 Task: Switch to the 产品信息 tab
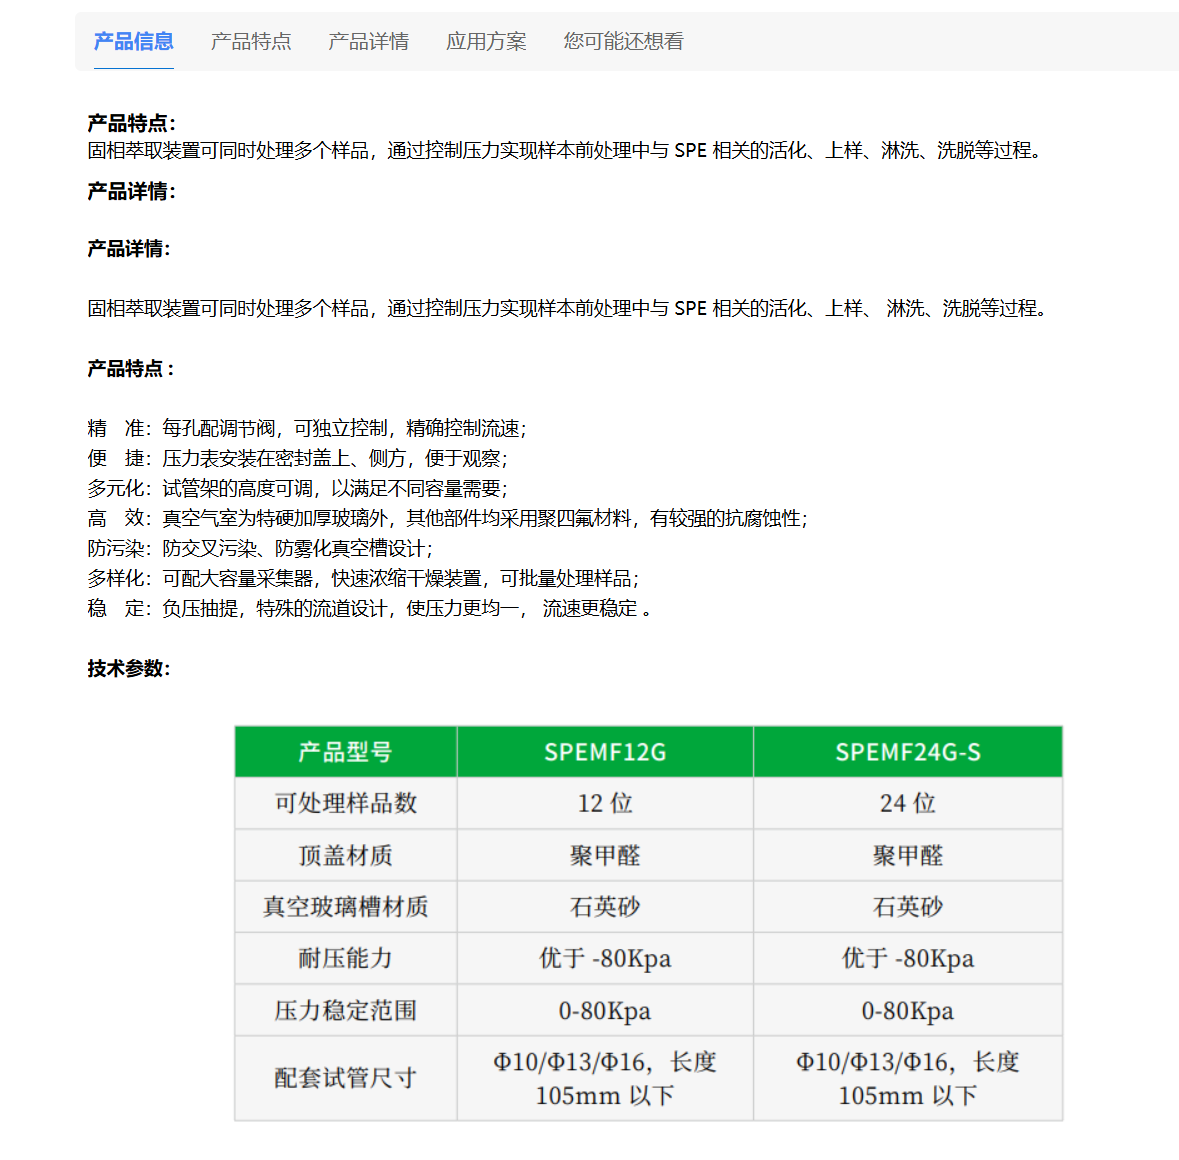pos(133,41)
